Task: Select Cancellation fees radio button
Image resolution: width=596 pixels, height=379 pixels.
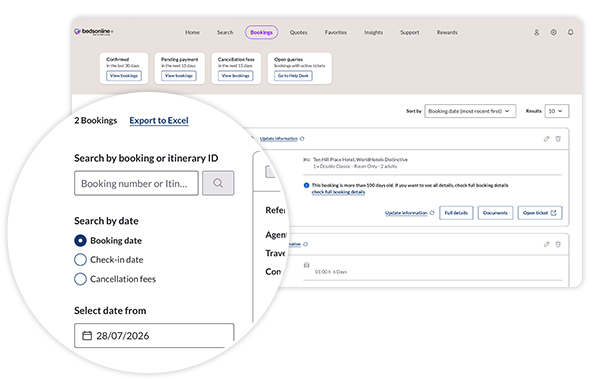Action: (80, 279)
